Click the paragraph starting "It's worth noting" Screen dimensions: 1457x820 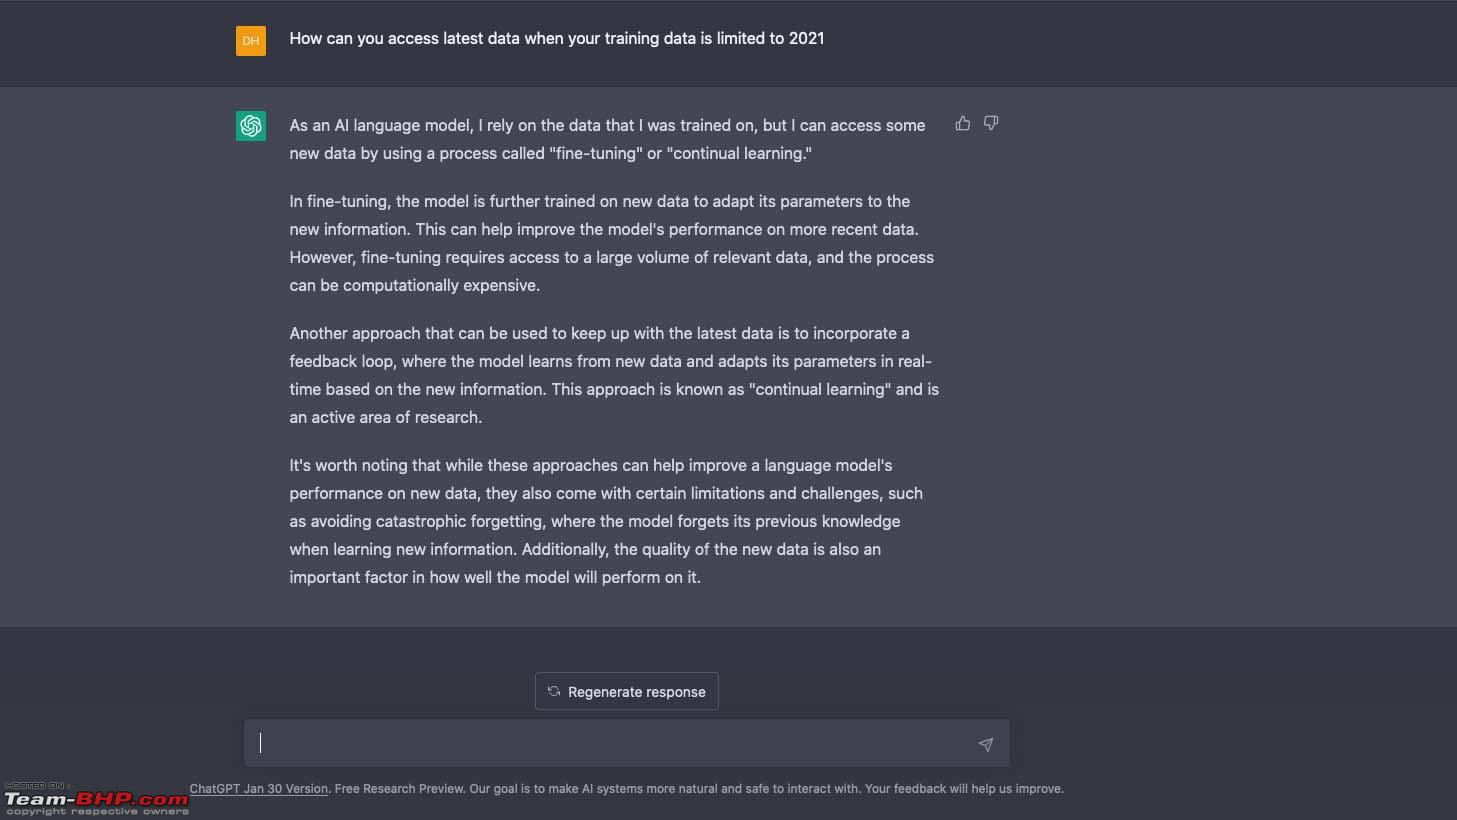point(606,521)
